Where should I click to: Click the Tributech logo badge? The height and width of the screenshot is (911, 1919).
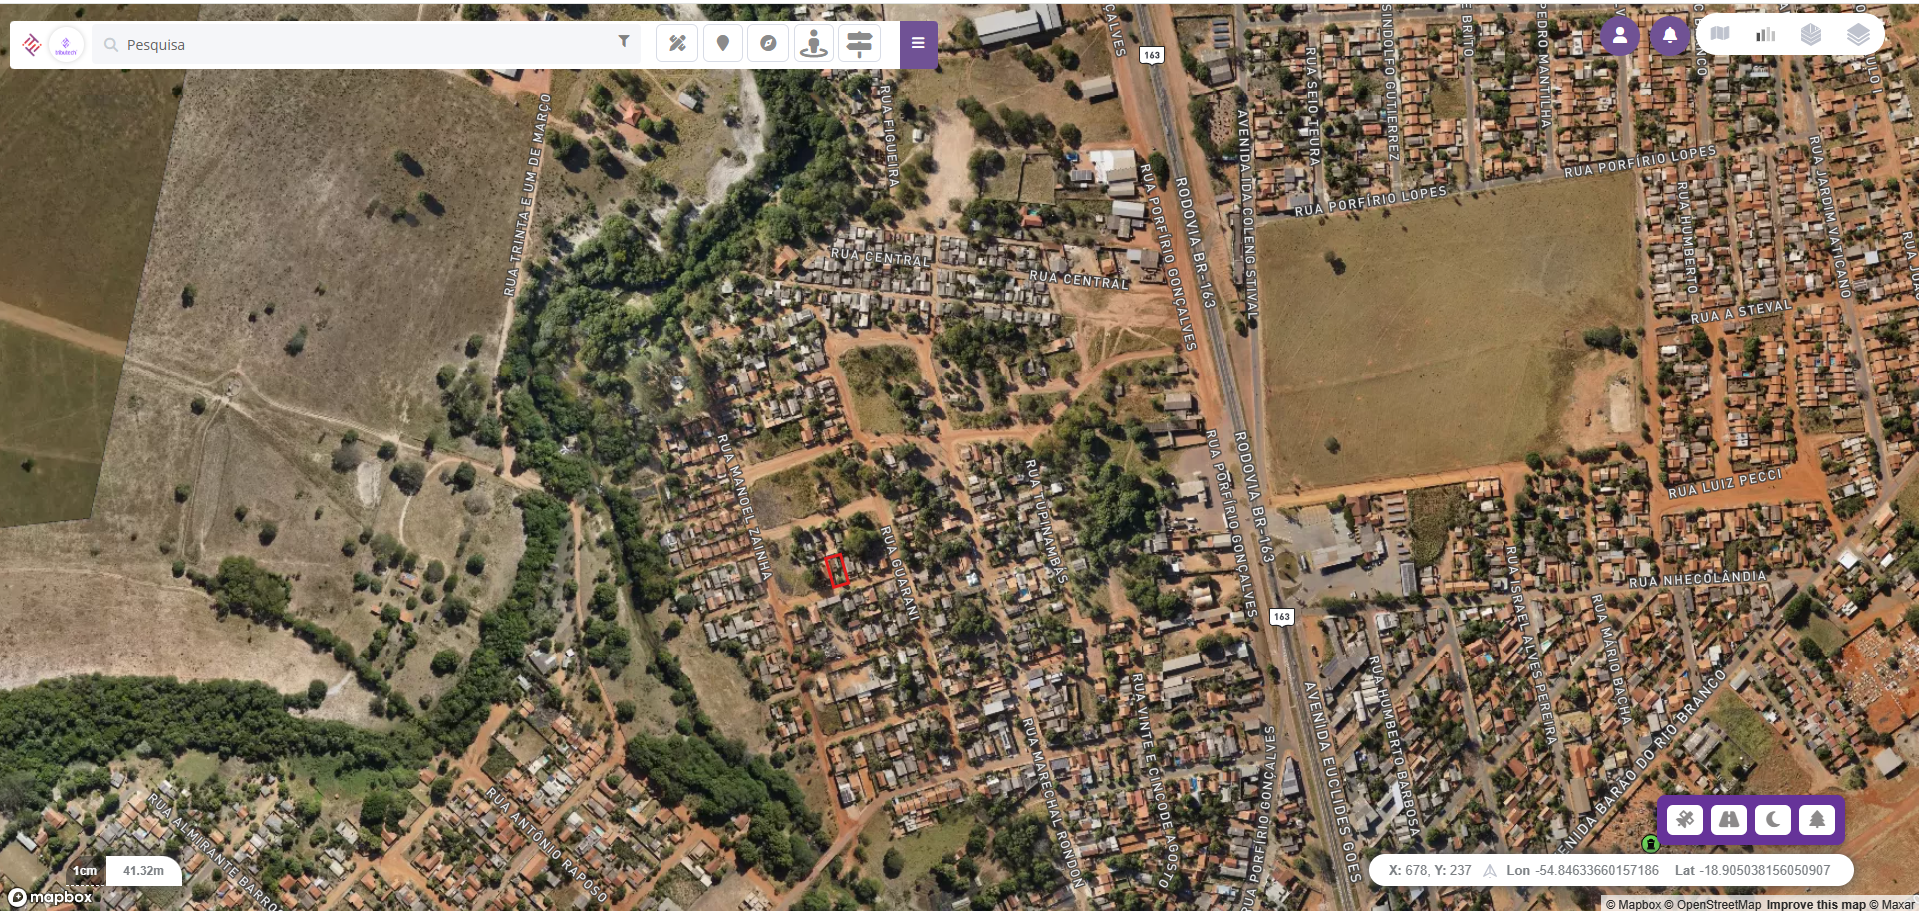point(66,45)
